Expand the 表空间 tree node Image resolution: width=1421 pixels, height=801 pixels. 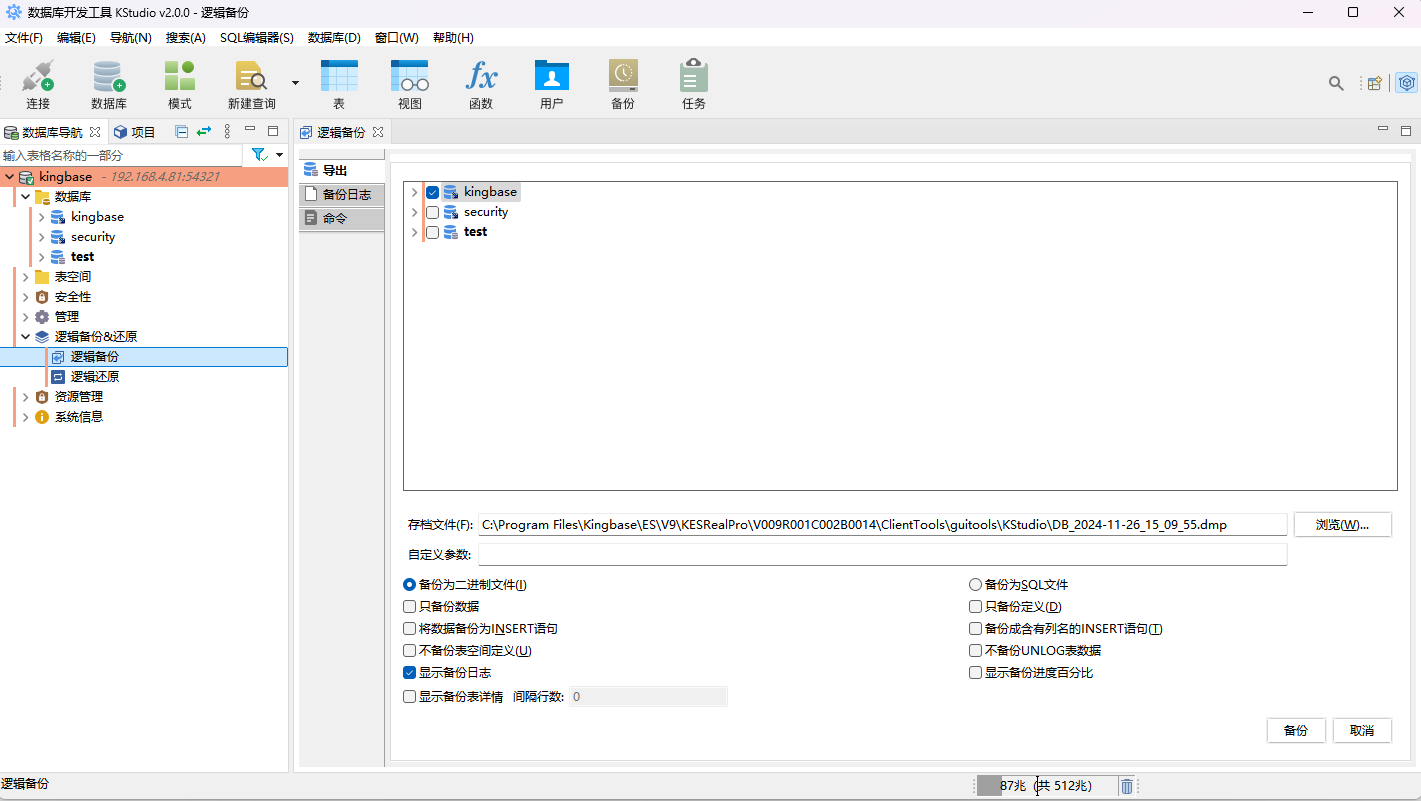[25, 277]
